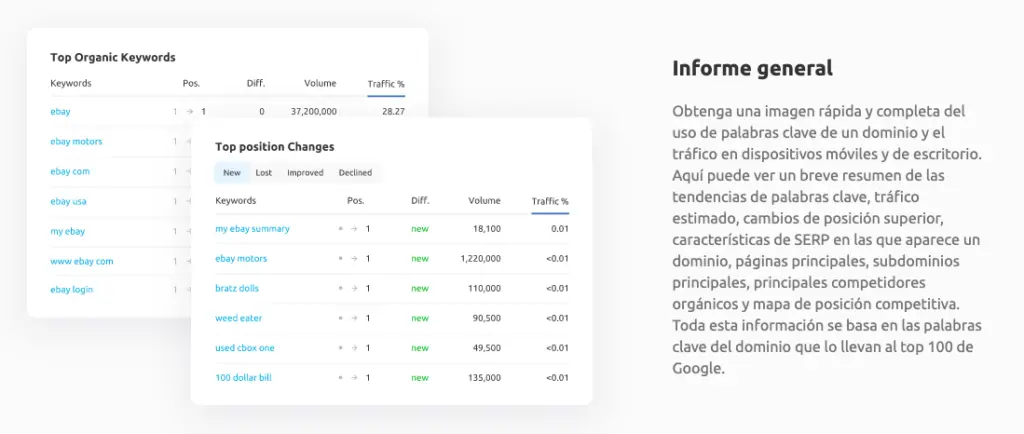Click the 90,500 volume value

[488, 318]
